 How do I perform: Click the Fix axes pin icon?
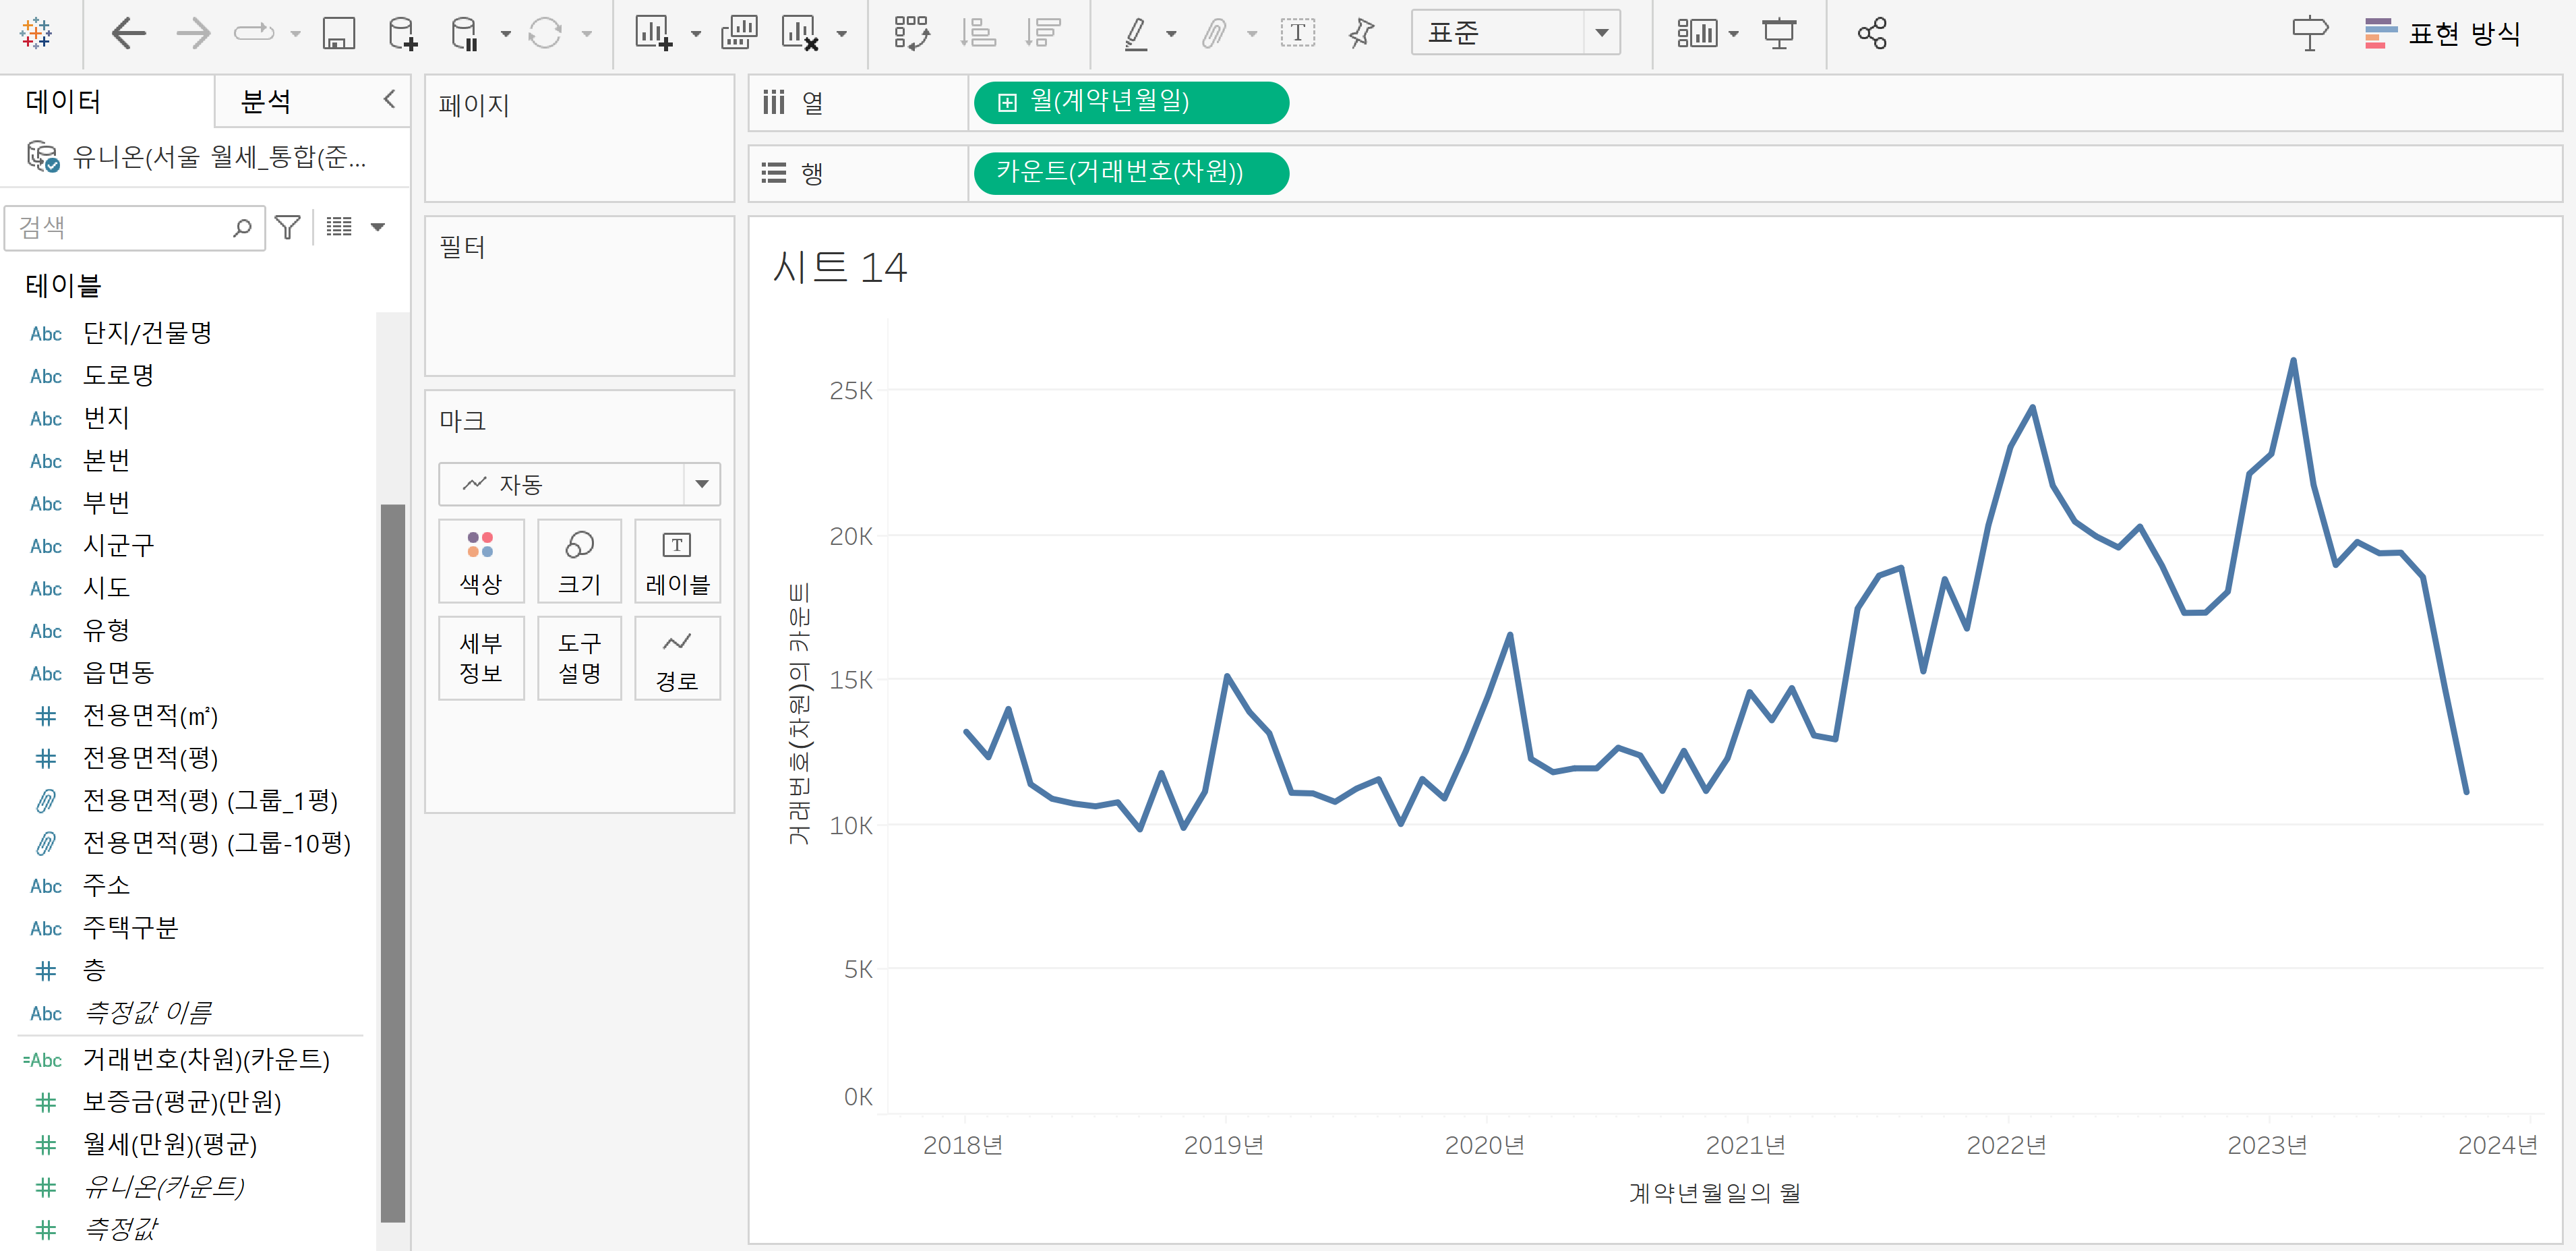[1360, 34]
